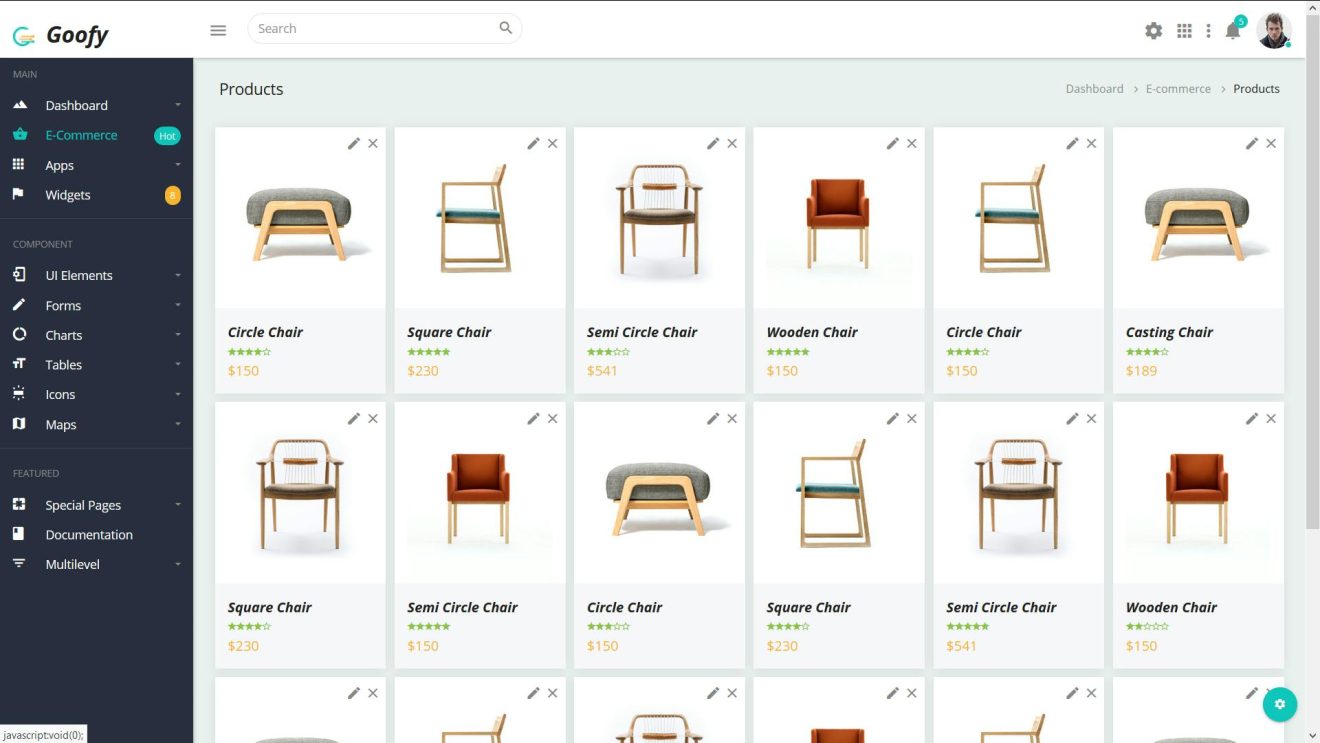The image size is (1320, 743).
Task: Go to Dashboard breadcrumb link
Action: click(1094, 89)
